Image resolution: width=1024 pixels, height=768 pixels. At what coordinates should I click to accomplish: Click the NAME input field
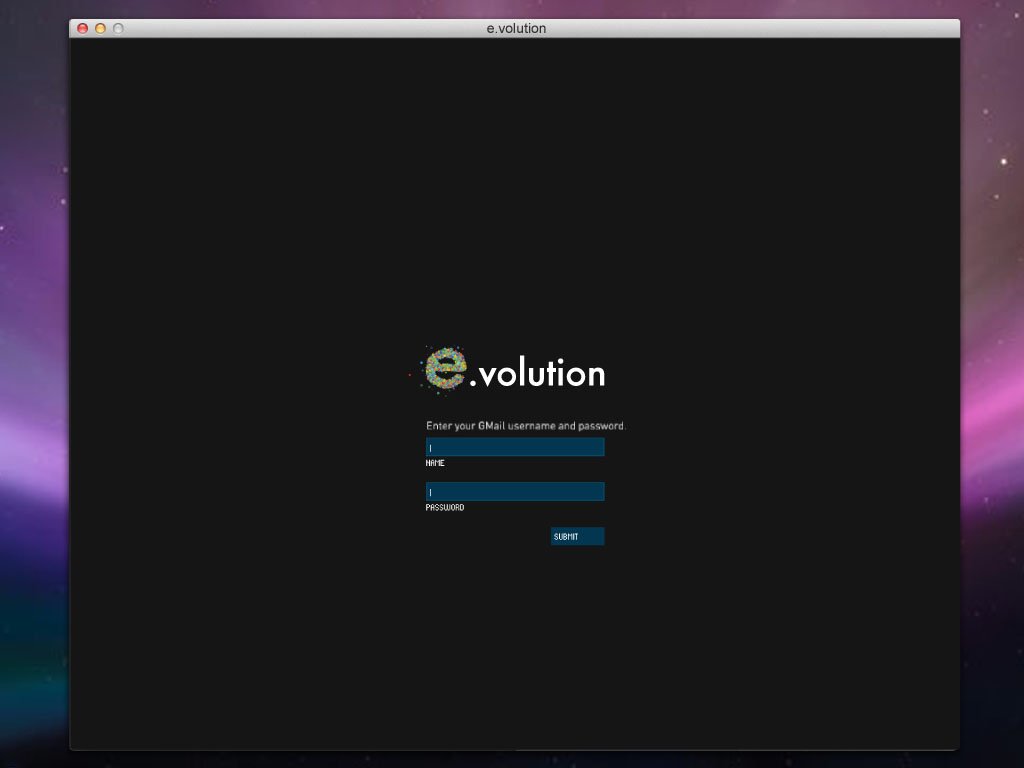515,447
